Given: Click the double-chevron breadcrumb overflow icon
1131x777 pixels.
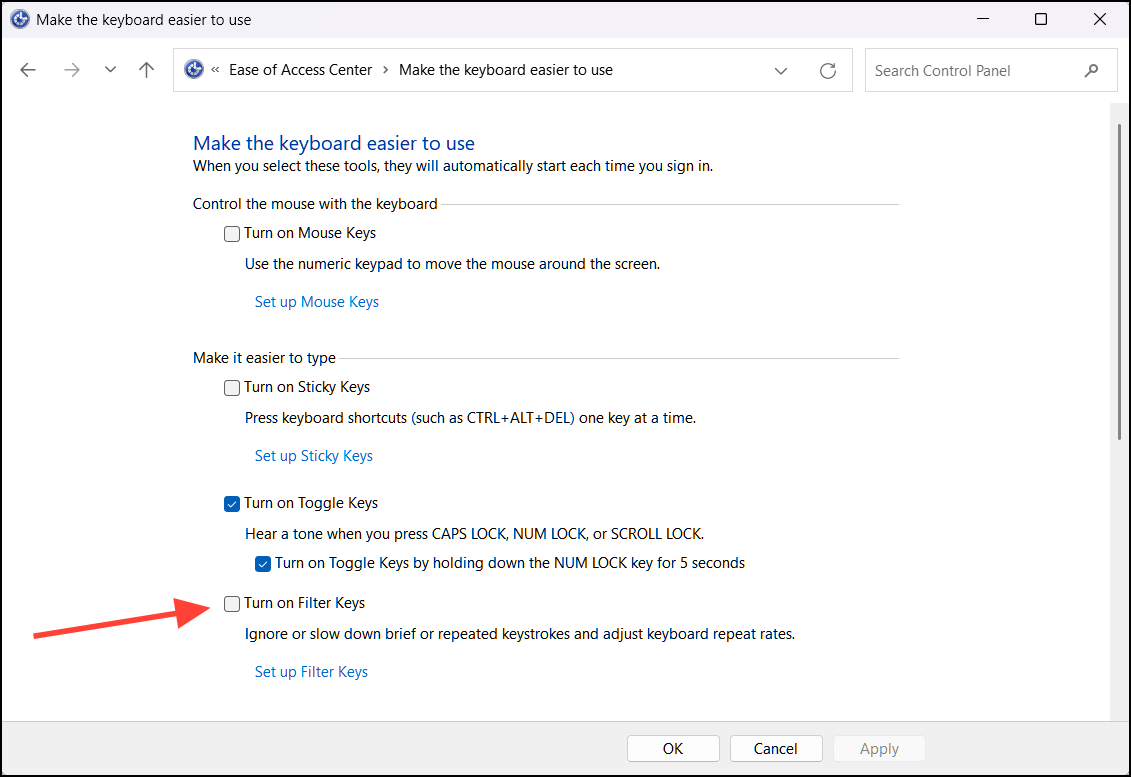Looking at the screenshot, I should pyautogui.click(x=215, y=70).
